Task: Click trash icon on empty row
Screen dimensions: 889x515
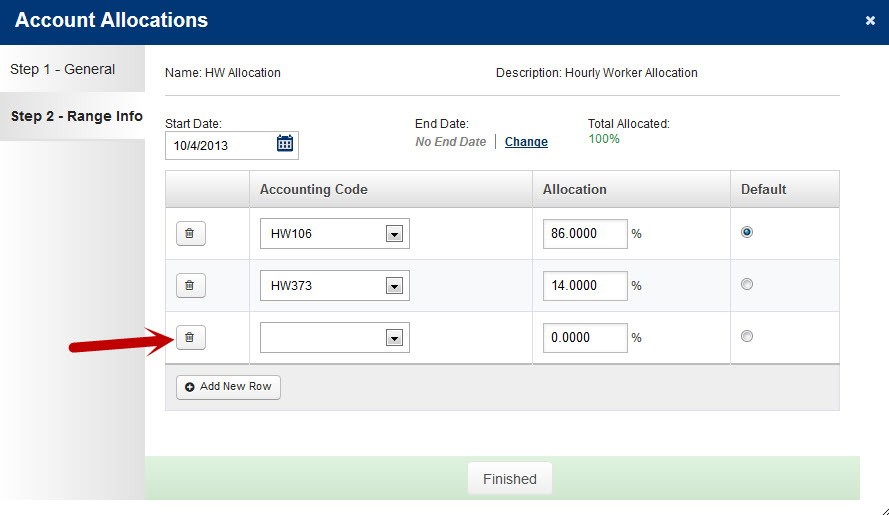Action: tap(190, 337)
